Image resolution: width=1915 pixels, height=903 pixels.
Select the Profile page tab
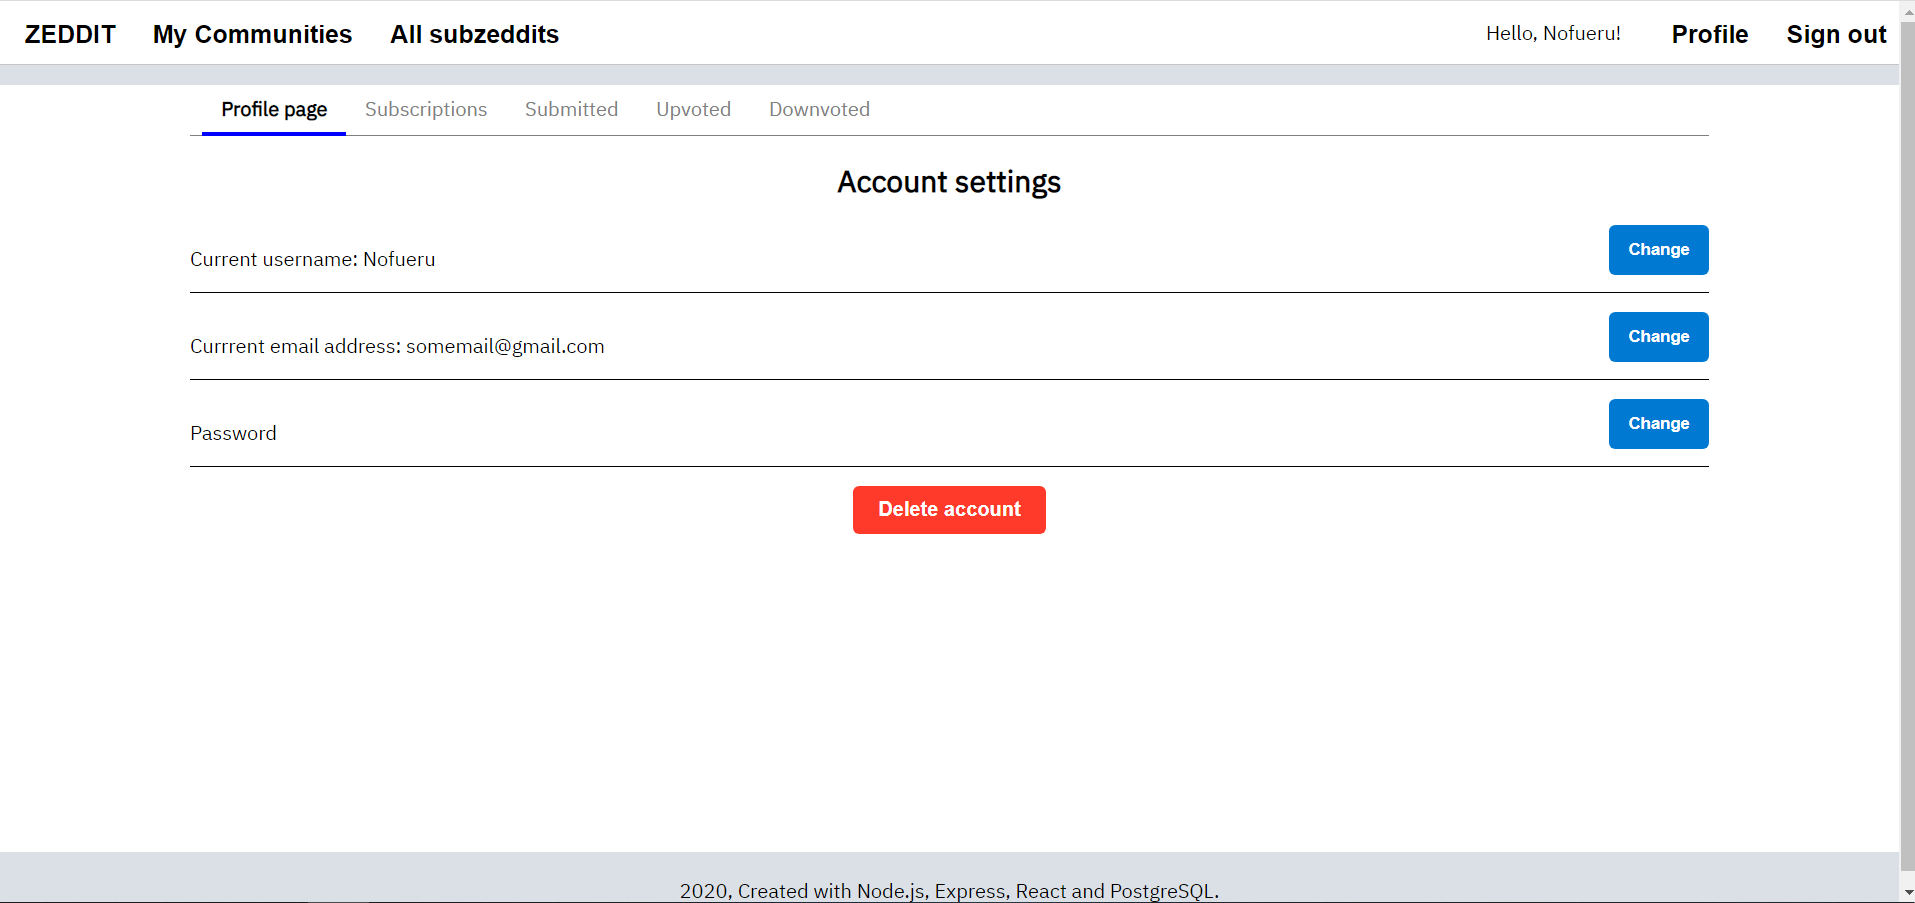click(x=274, y=110)
